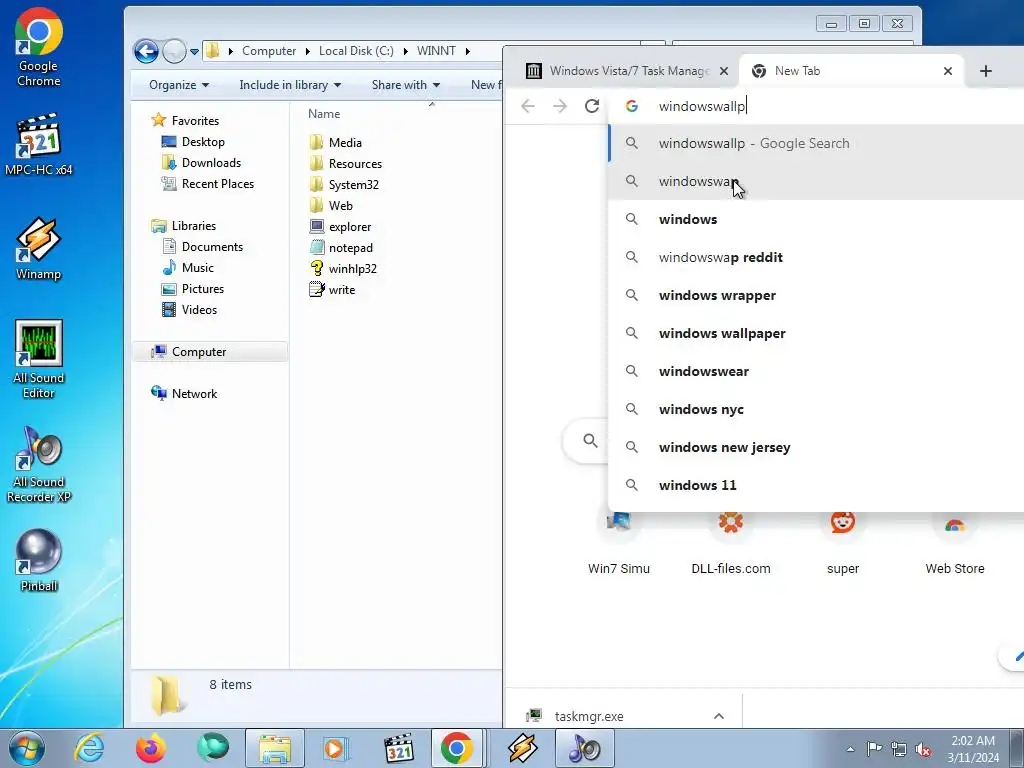Select Computer in navigation pane
This screenshot has height=768, width=1024.
210,351
